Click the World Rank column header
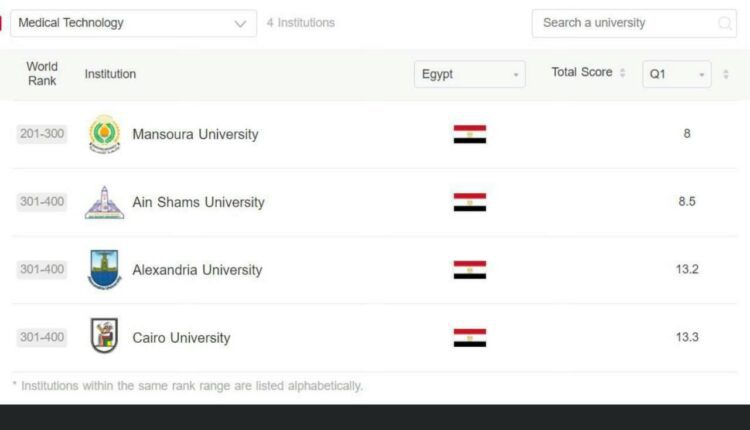The height and width of the screenshot is (430, 750). click(x=42, y=73)
